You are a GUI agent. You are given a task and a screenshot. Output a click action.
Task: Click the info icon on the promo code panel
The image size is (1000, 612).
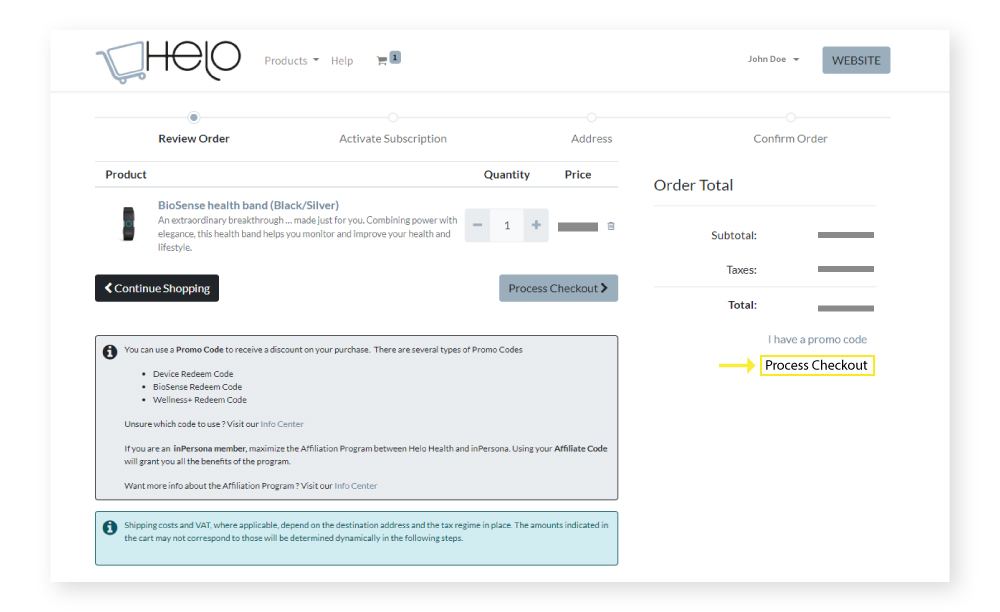pos(109,350)
